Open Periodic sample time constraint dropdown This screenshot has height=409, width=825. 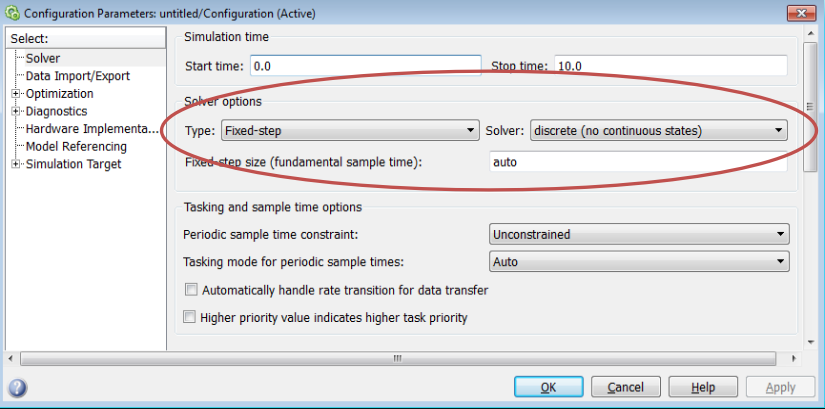[x=638, y=235]
